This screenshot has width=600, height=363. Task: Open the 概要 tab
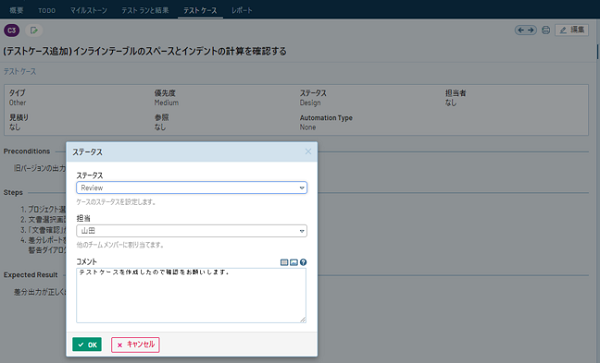[16, 10]
